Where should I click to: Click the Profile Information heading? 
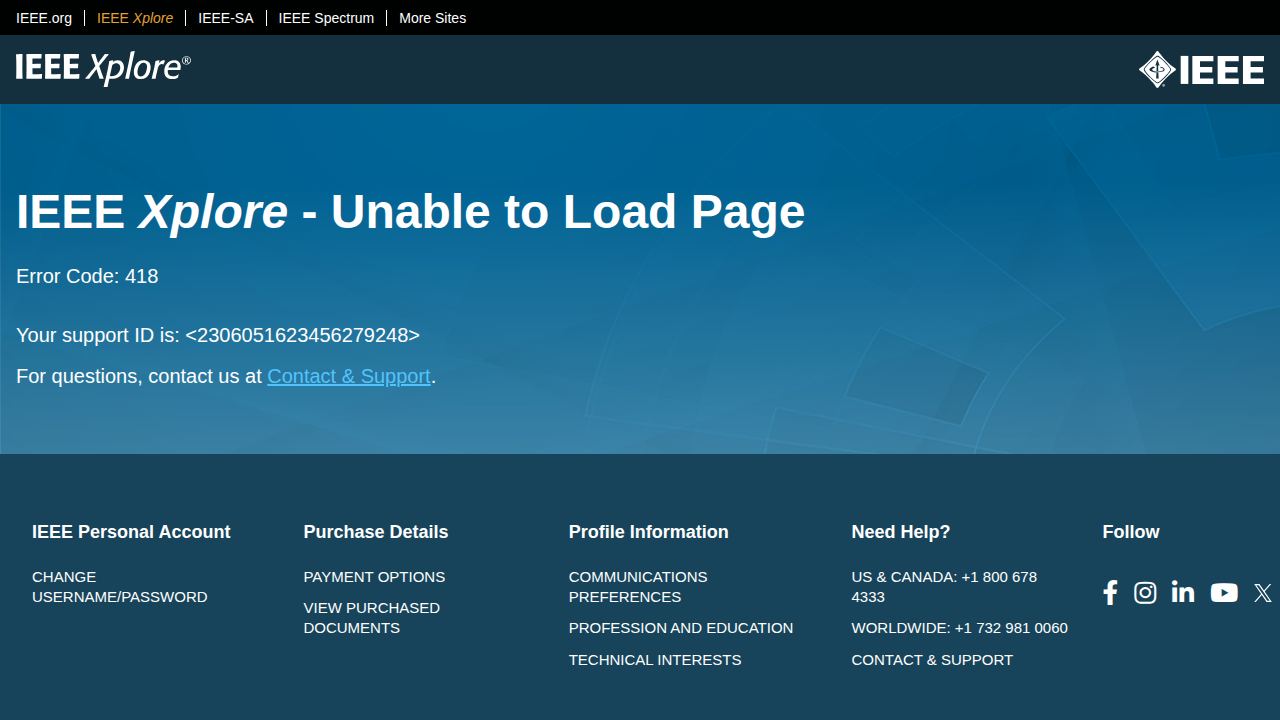point(649,532)
